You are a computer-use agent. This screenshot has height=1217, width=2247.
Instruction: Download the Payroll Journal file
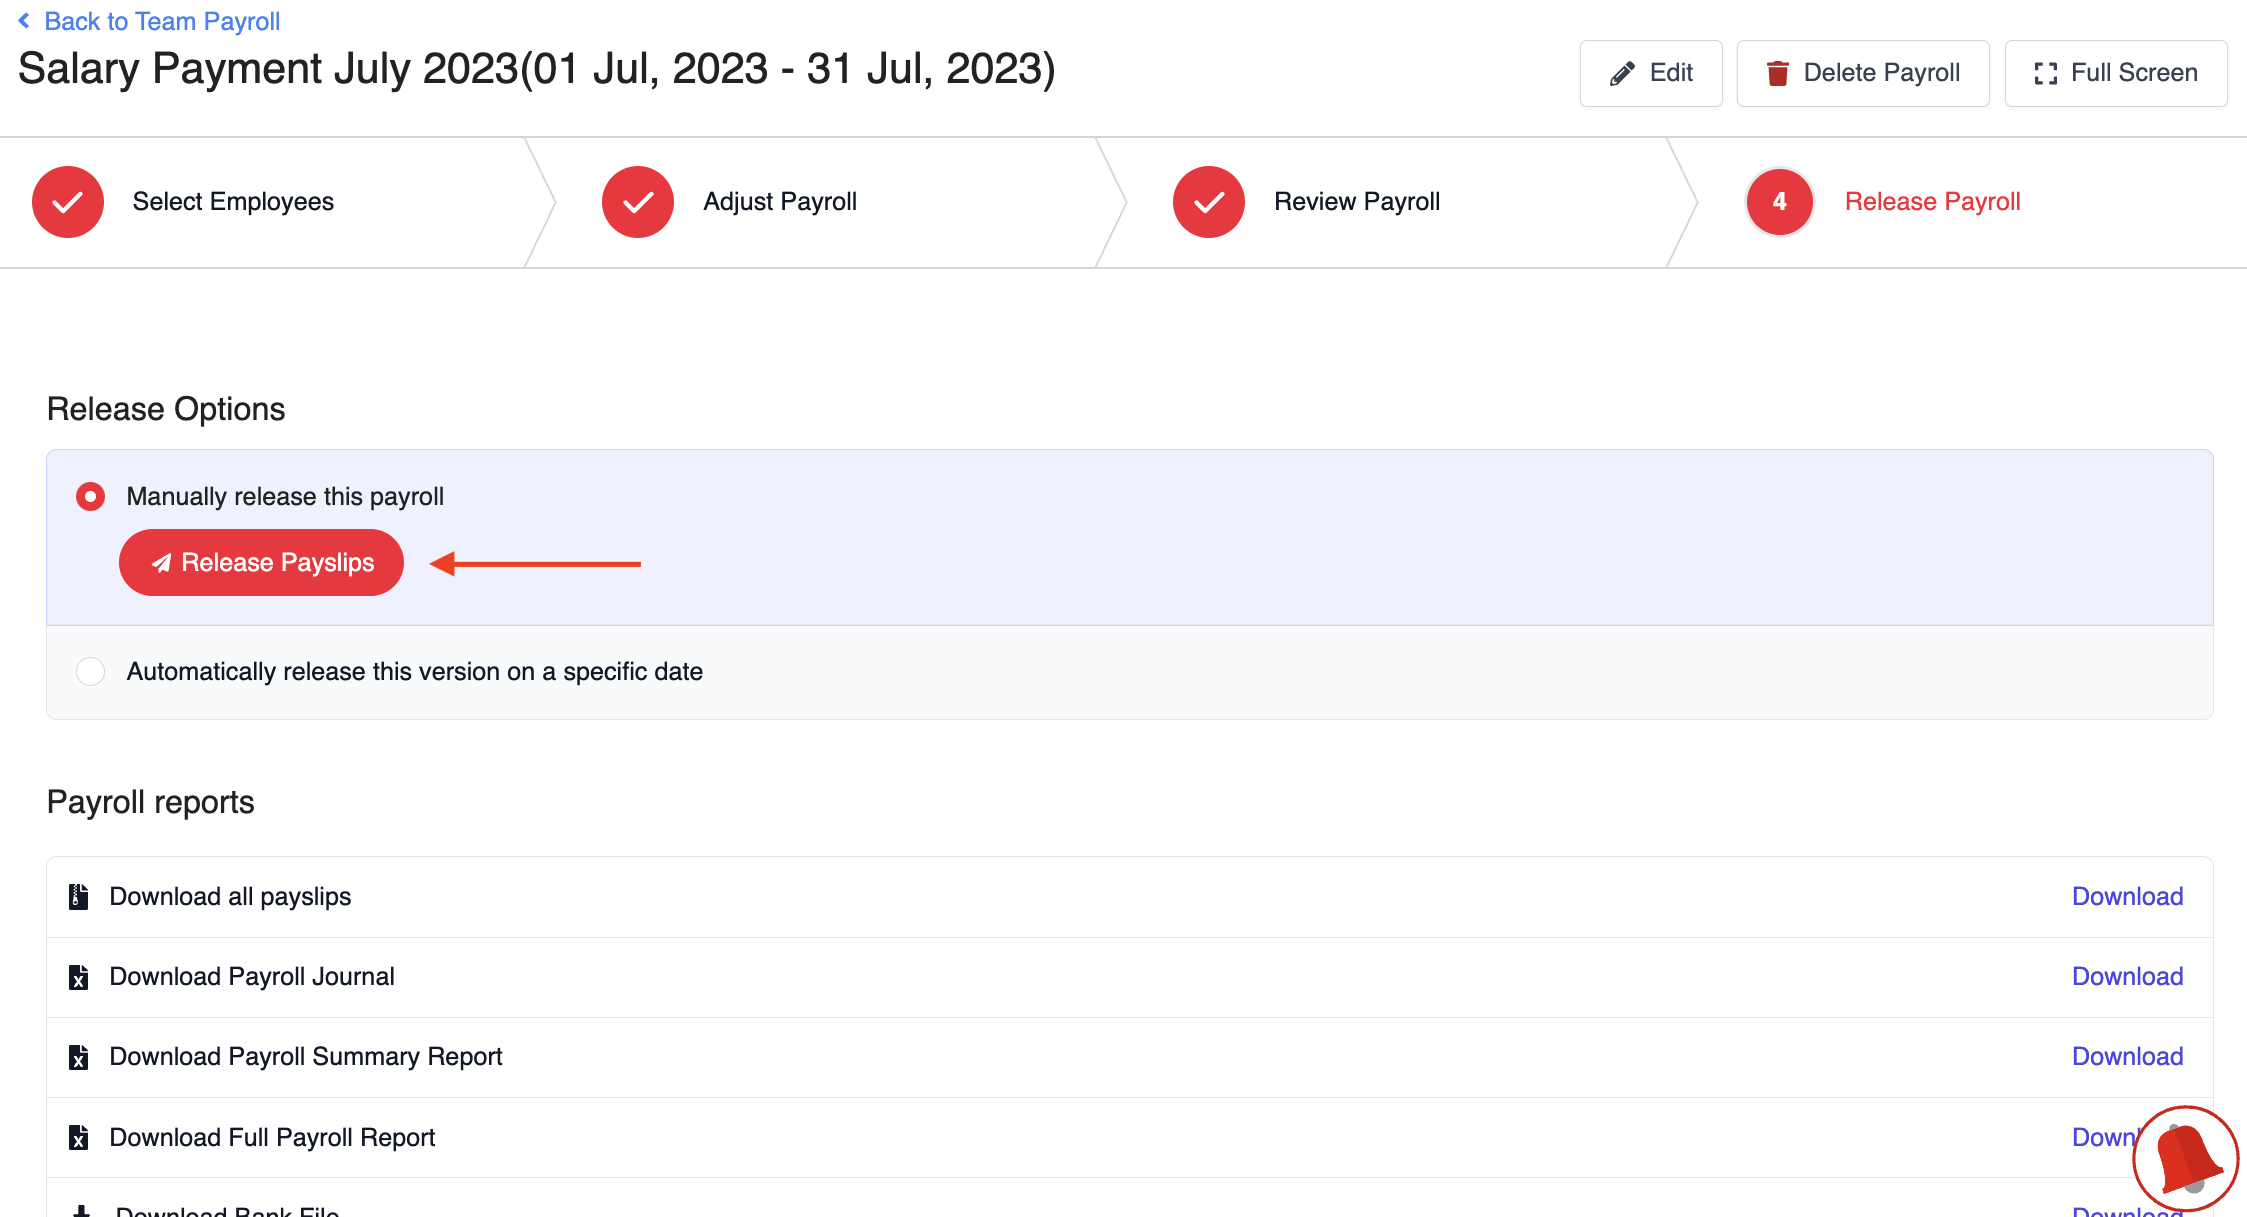pyautogui.click(x=2127, y=977)
